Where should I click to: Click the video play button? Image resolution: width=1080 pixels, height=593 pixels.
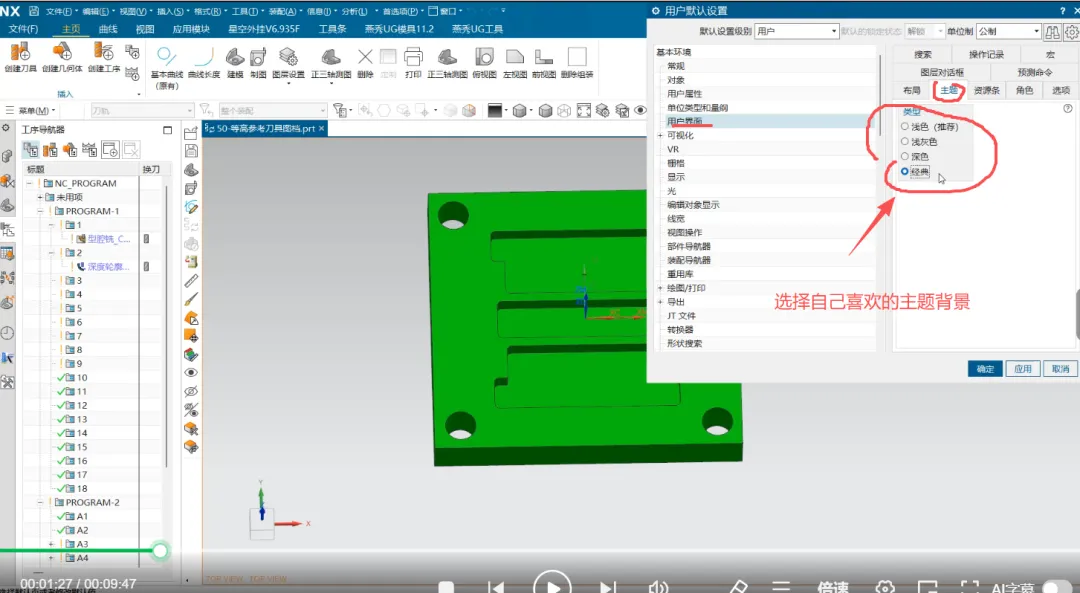552,585
